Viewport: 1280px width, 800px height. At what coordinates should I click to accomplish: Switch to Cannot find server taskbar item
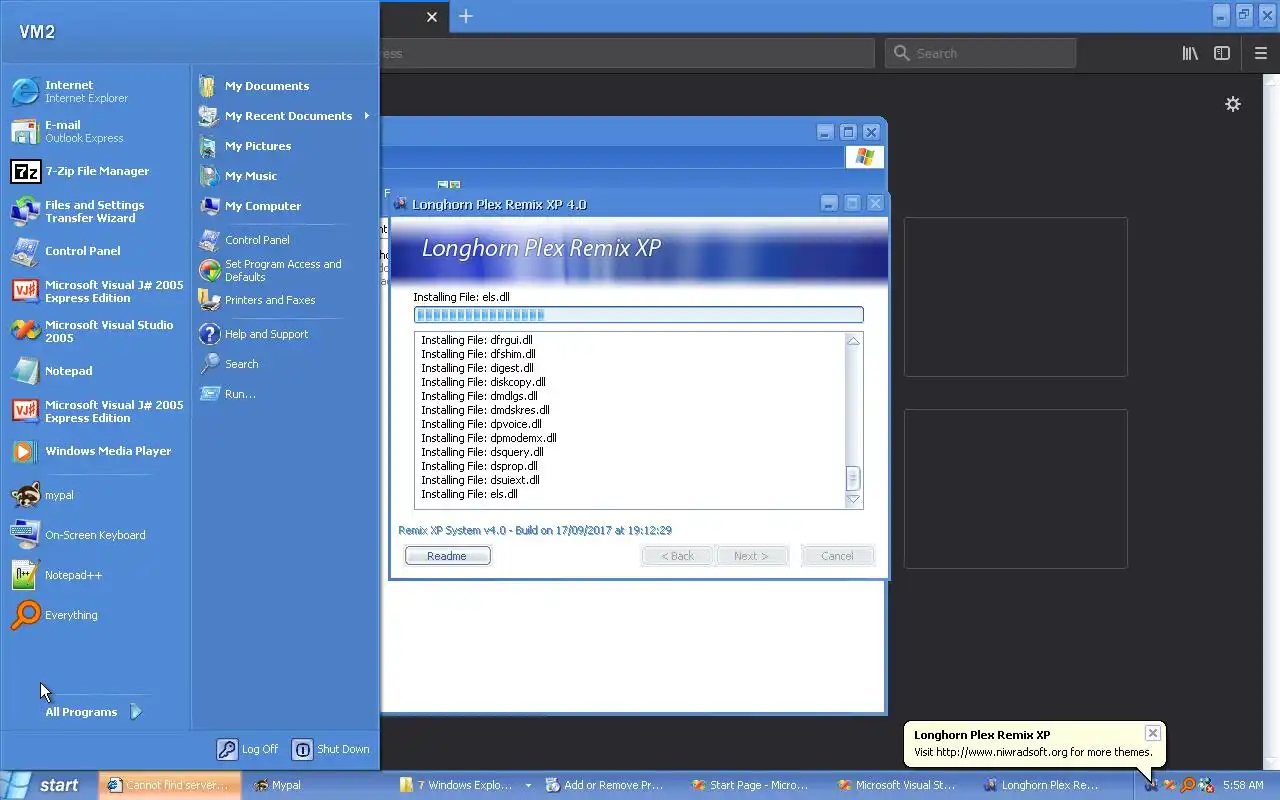point(170,785)
